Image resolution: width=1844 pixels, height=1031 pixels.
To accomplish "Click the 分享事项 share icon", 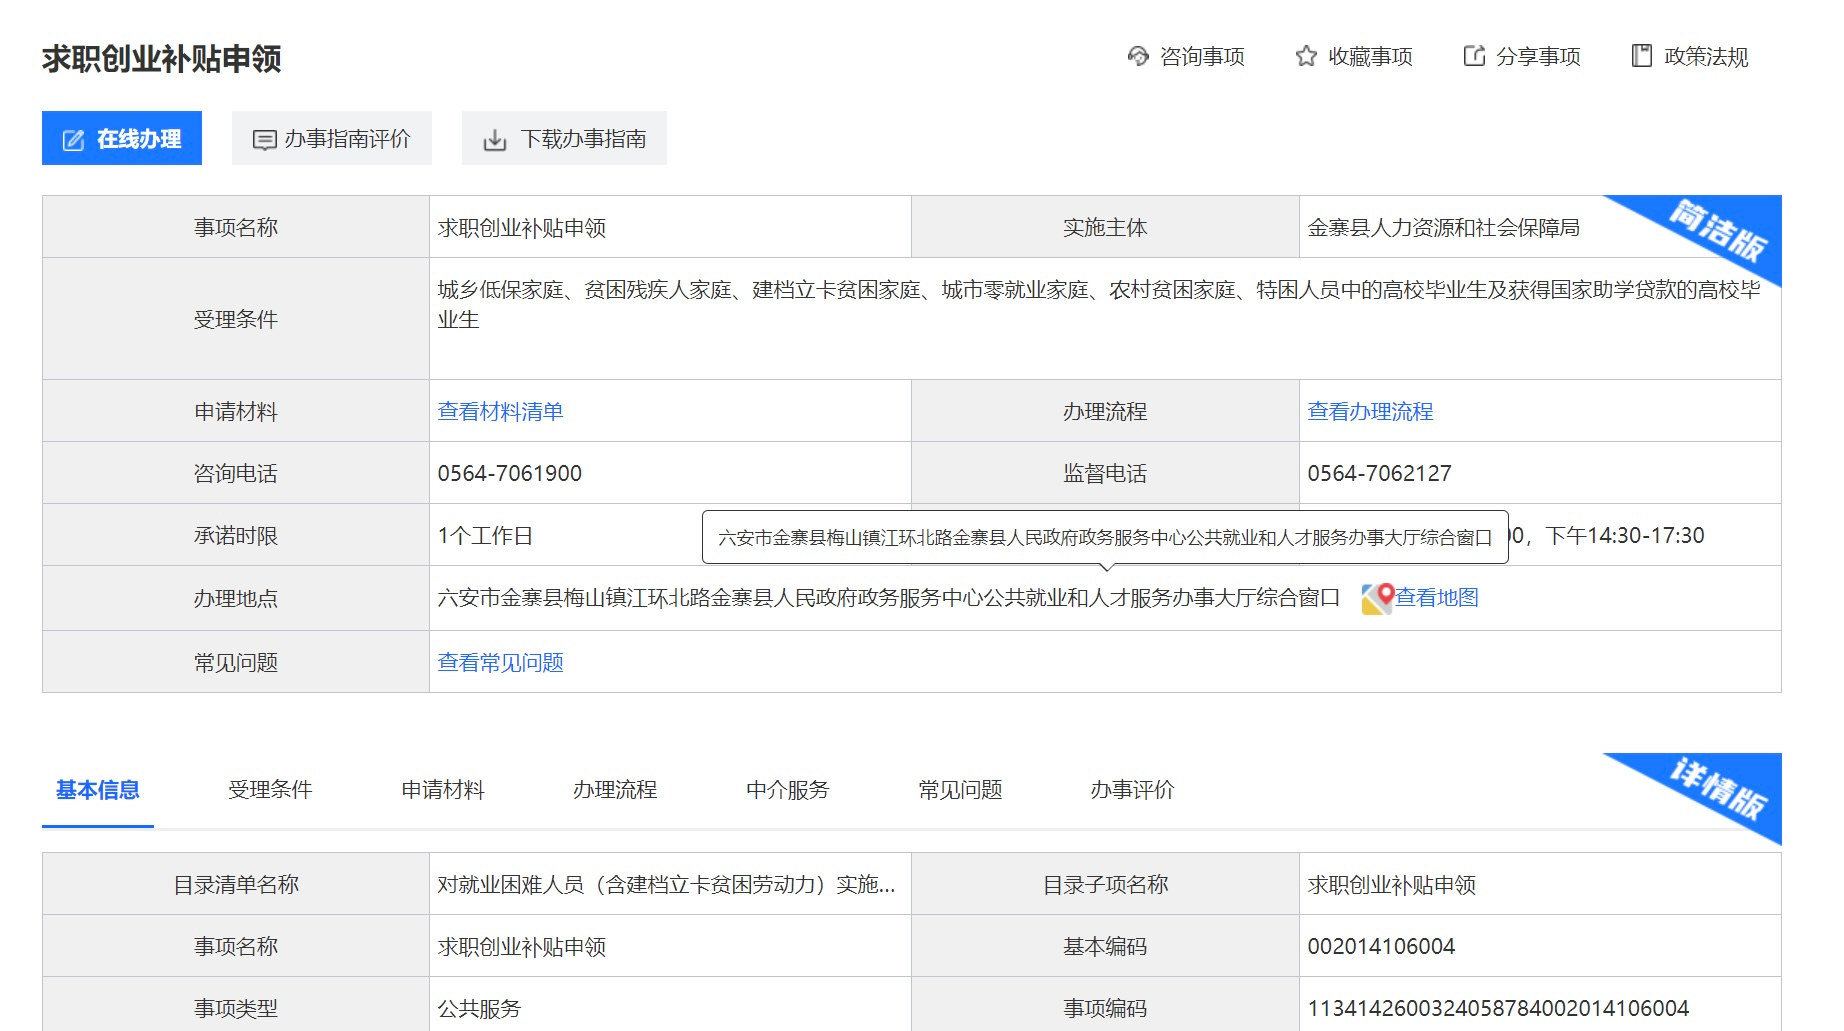I will click(x=1474, y=56).
